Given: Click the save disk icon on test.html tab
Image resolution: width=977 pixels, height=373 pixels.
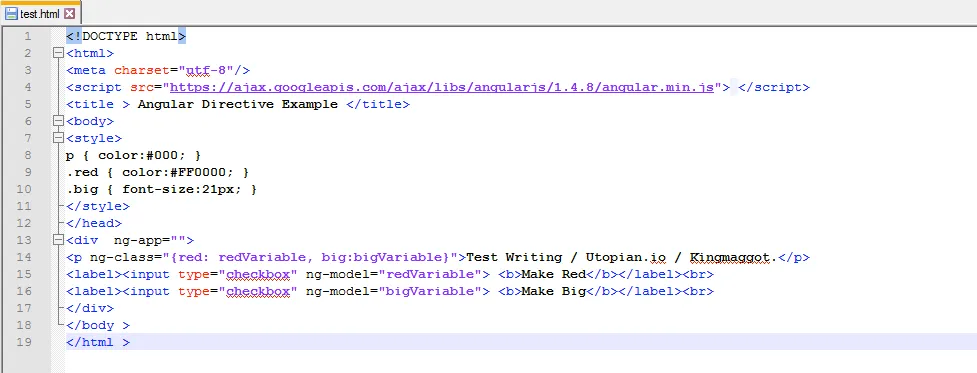Looking at the screenshot, I should pyautogui.click(x=11, y=13).
